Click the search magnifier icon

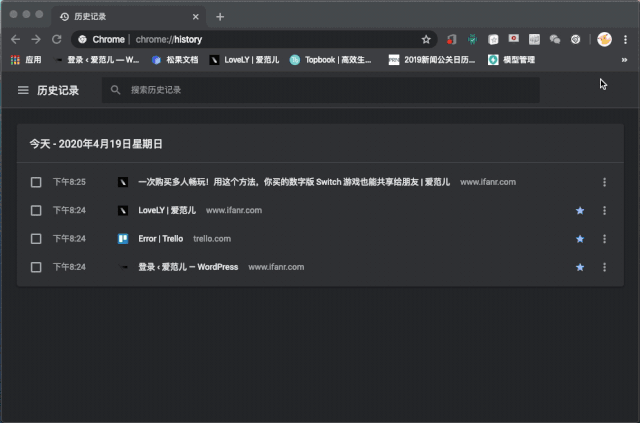coord(116,90)
